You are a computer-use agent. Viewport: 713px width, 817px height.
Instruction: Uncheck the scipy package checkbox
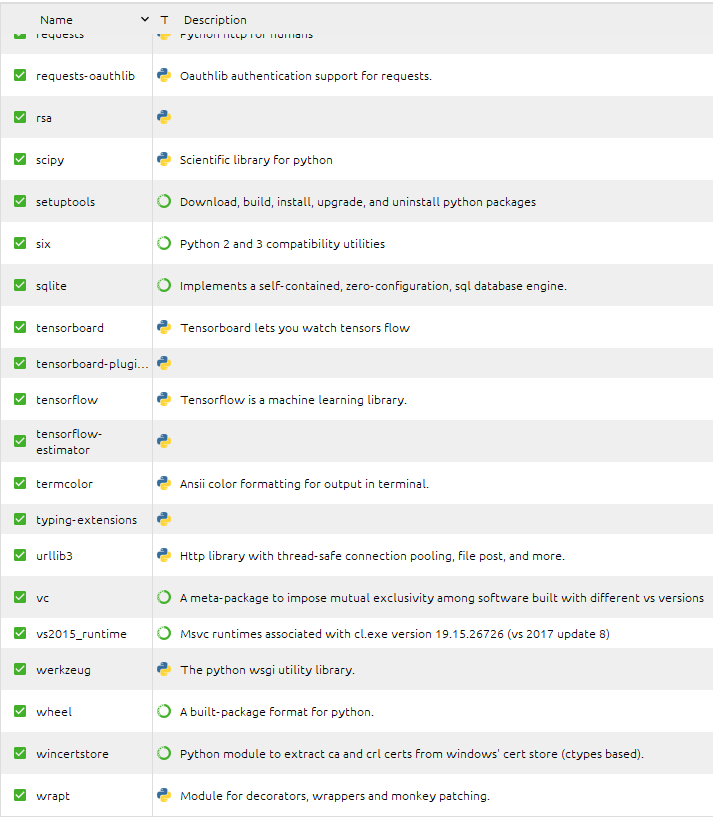[x=20, y=159]
